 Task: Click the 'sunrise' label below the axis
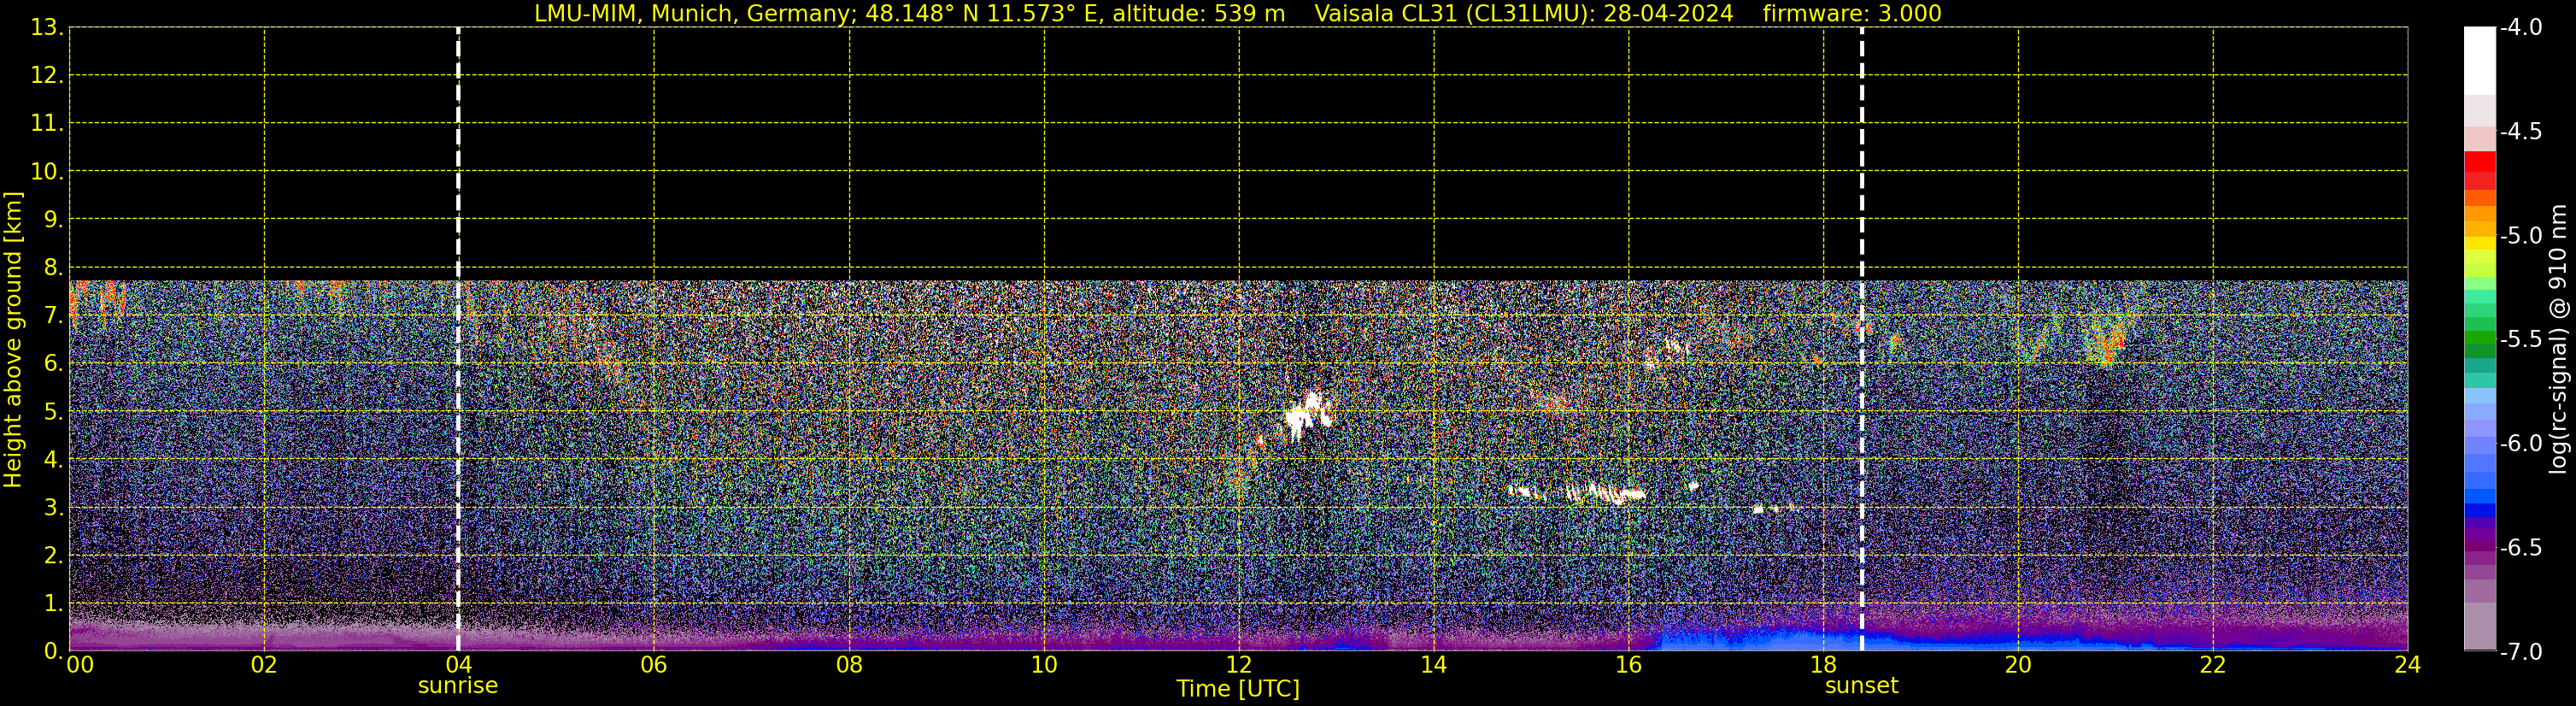pyautogui.click(x=457, y=686)
